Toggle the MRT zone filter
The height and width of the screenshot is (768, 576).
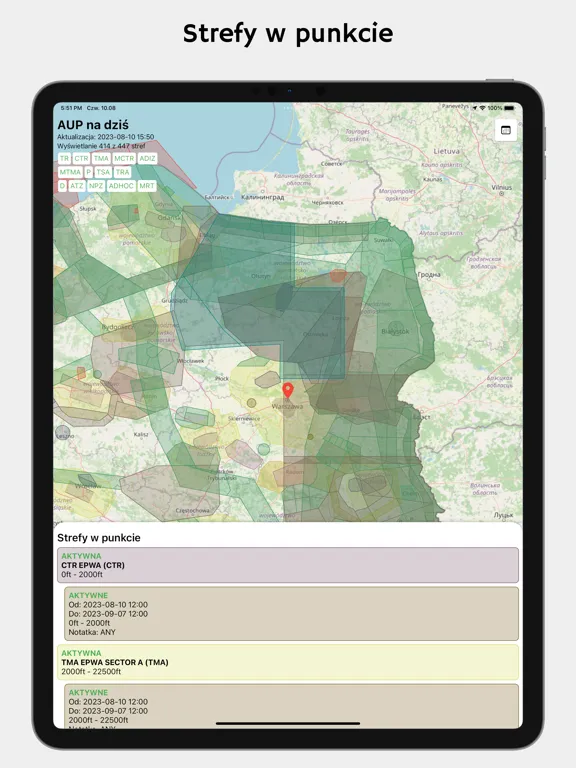[x=146, y=186]
